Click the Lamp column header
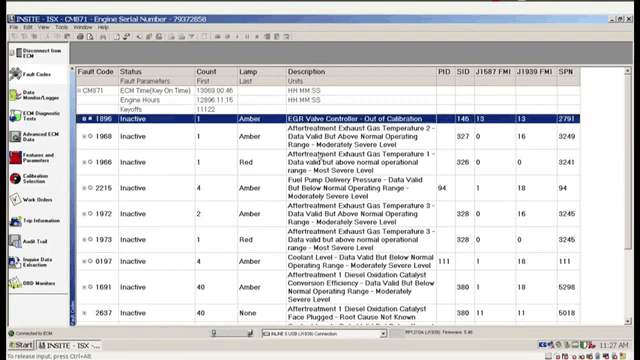 coord(262,71)
